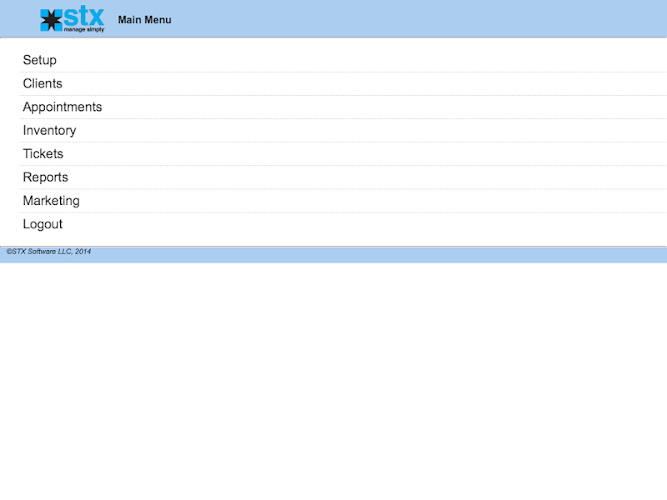Open the Clients section
The width and height of the screenshot is (667, 500).
pyautogui.click(x=343, y=84)
